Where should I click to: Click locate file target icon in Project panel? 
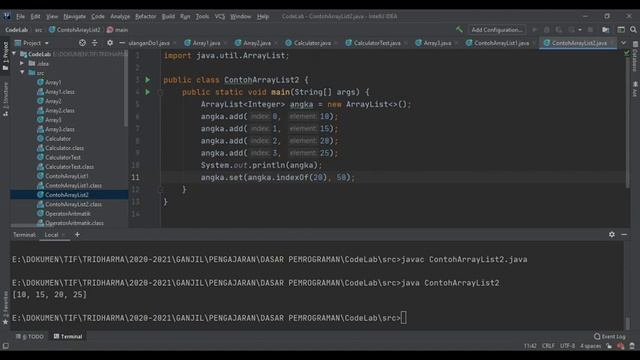82,43
